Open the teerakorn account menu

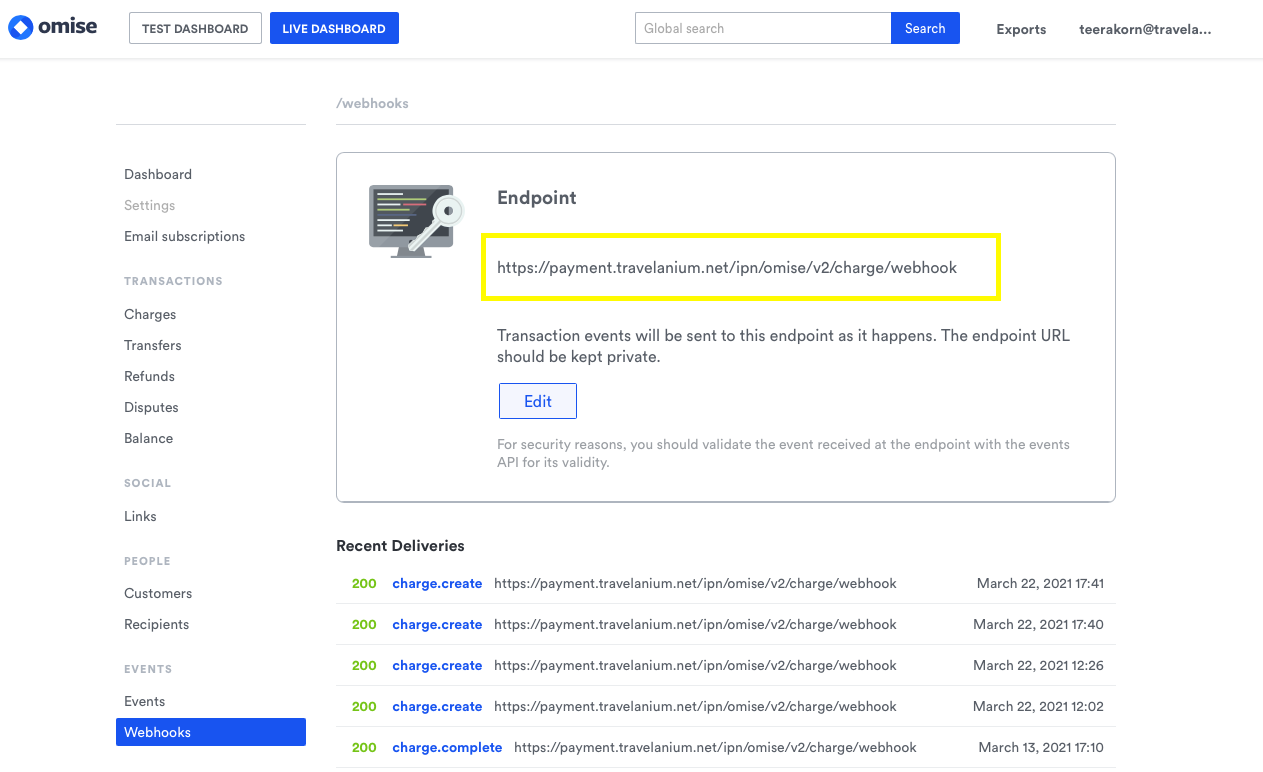pos(1144,29)
